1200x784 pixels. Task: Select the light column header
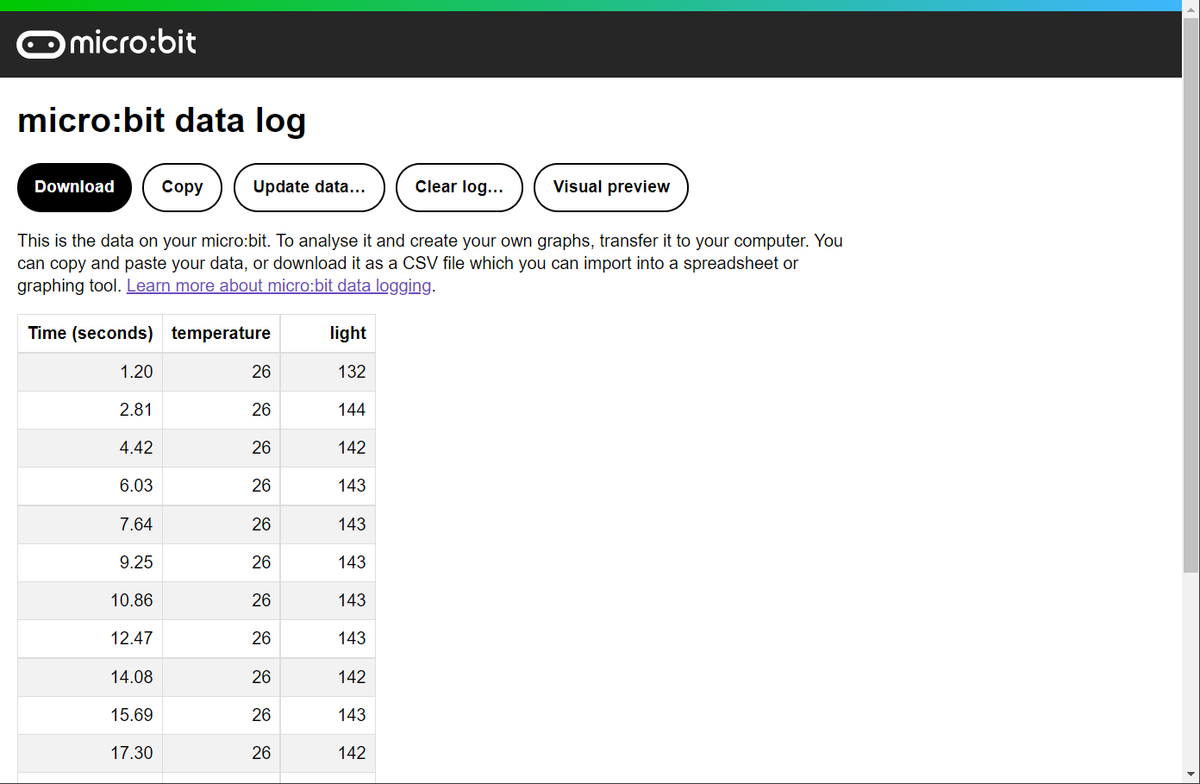tap(328, 333)
